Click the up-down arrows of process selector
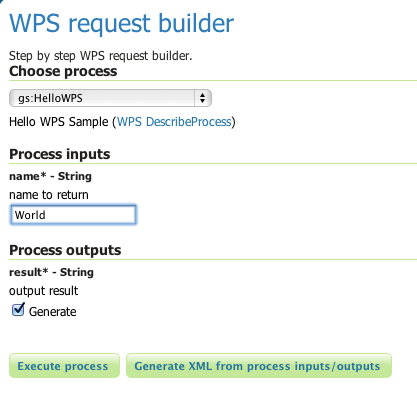Screen dimensions: 417x401 click(x=202, y=98)
